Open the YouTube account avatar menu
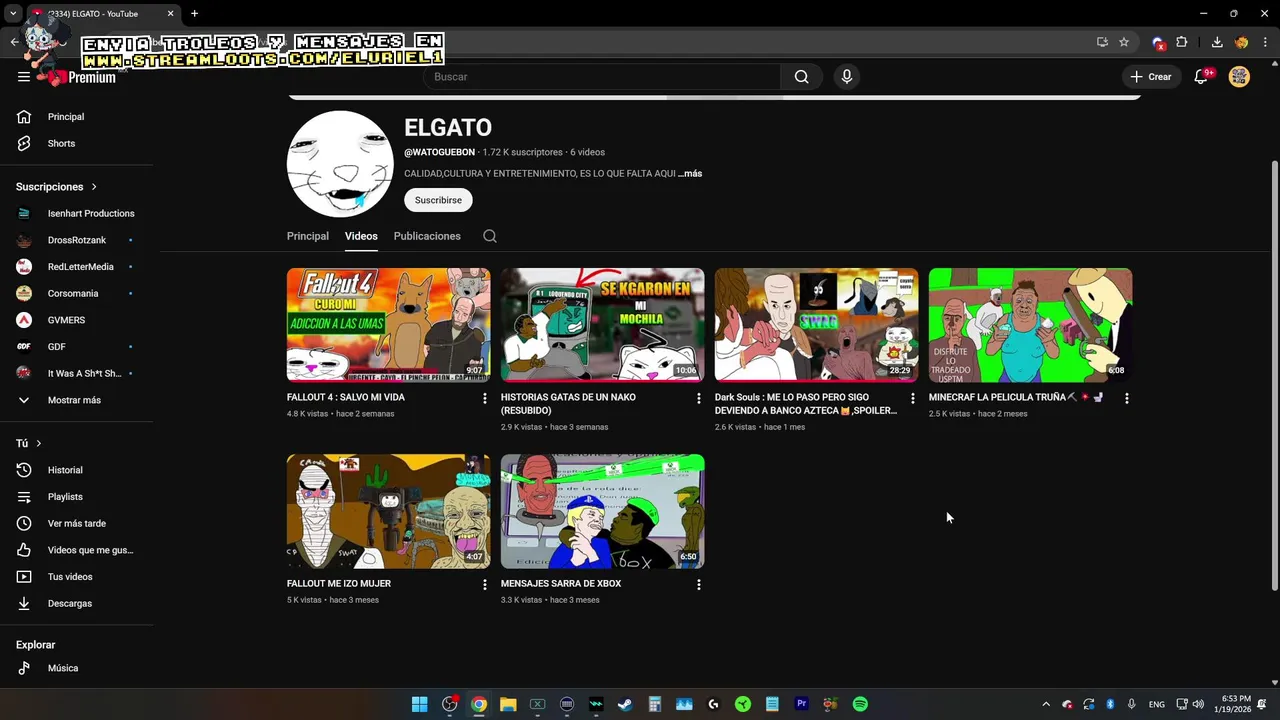Screen dimensions: 1280x720 (x=1239, y=77)
